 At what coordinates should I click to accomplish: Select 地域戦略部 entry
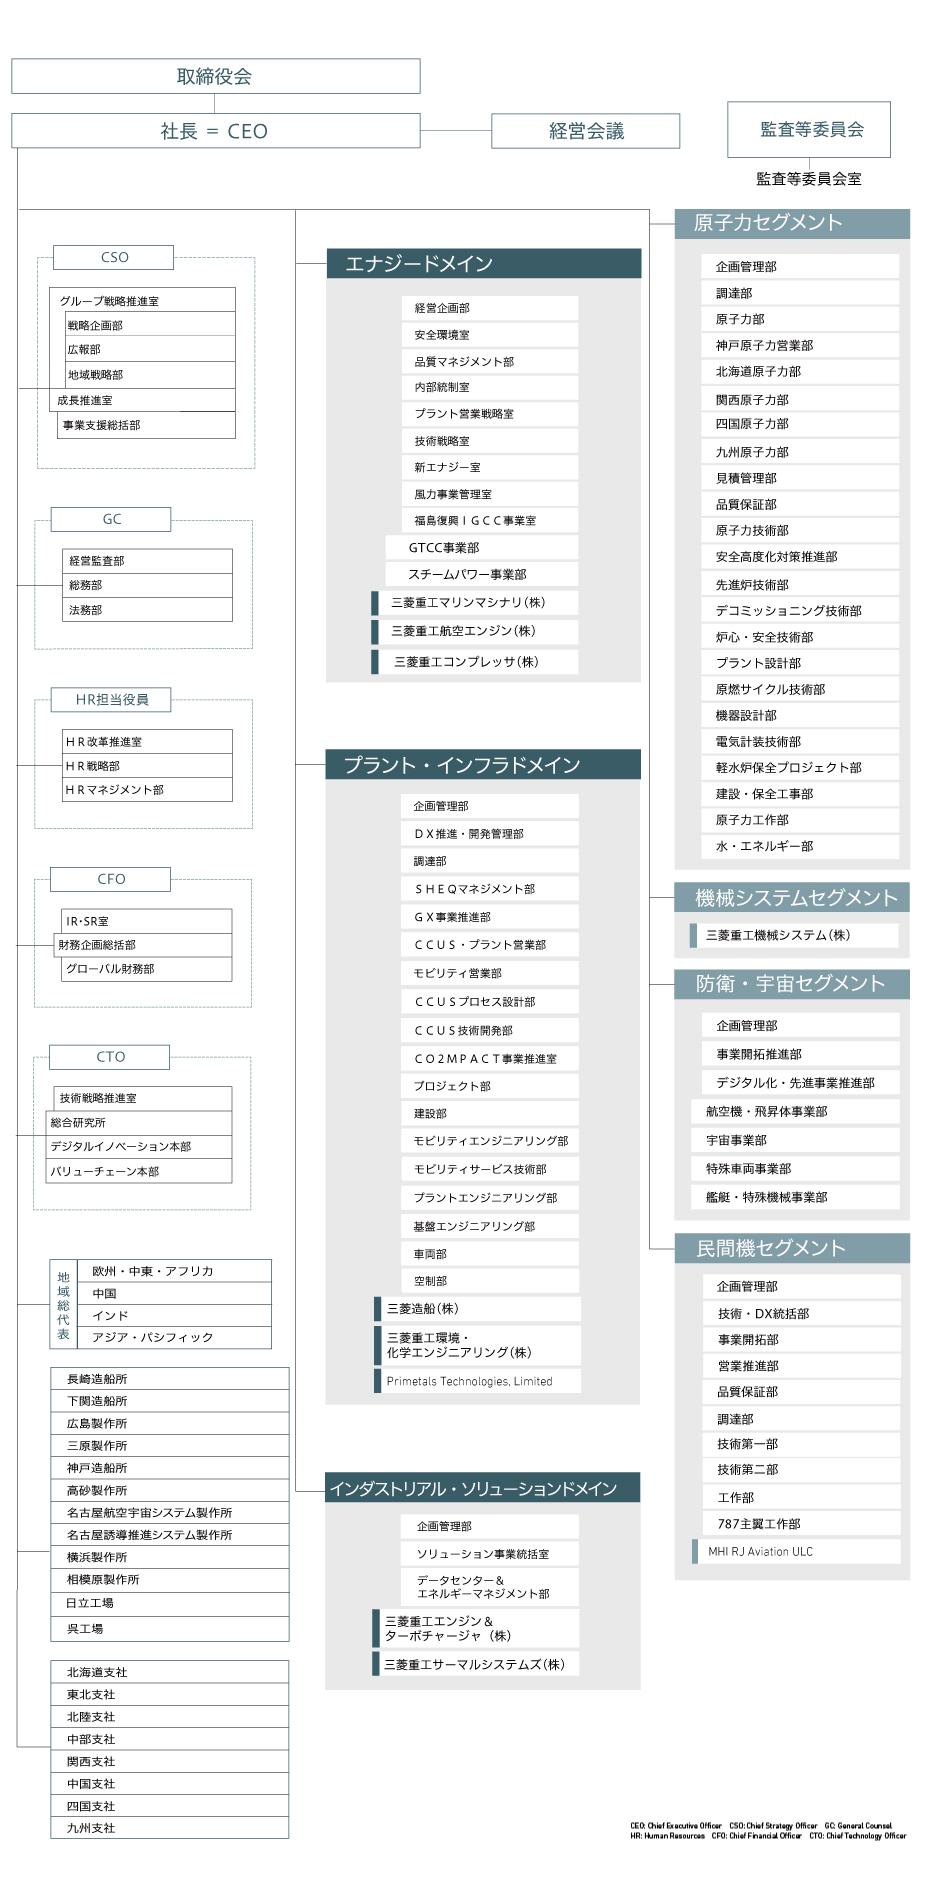click(151, 375)
